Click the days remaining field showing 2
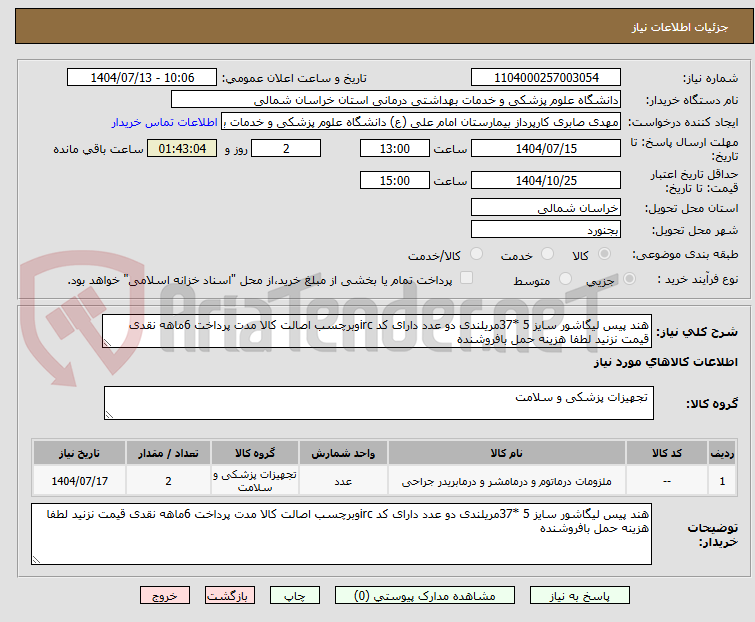 [x=286, y=148]
